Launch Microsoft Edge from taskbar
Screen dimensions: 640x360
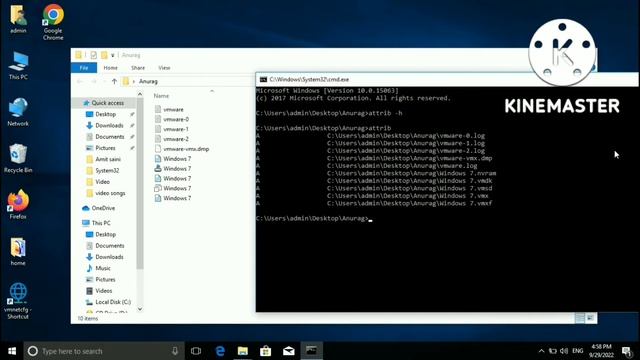220,351
